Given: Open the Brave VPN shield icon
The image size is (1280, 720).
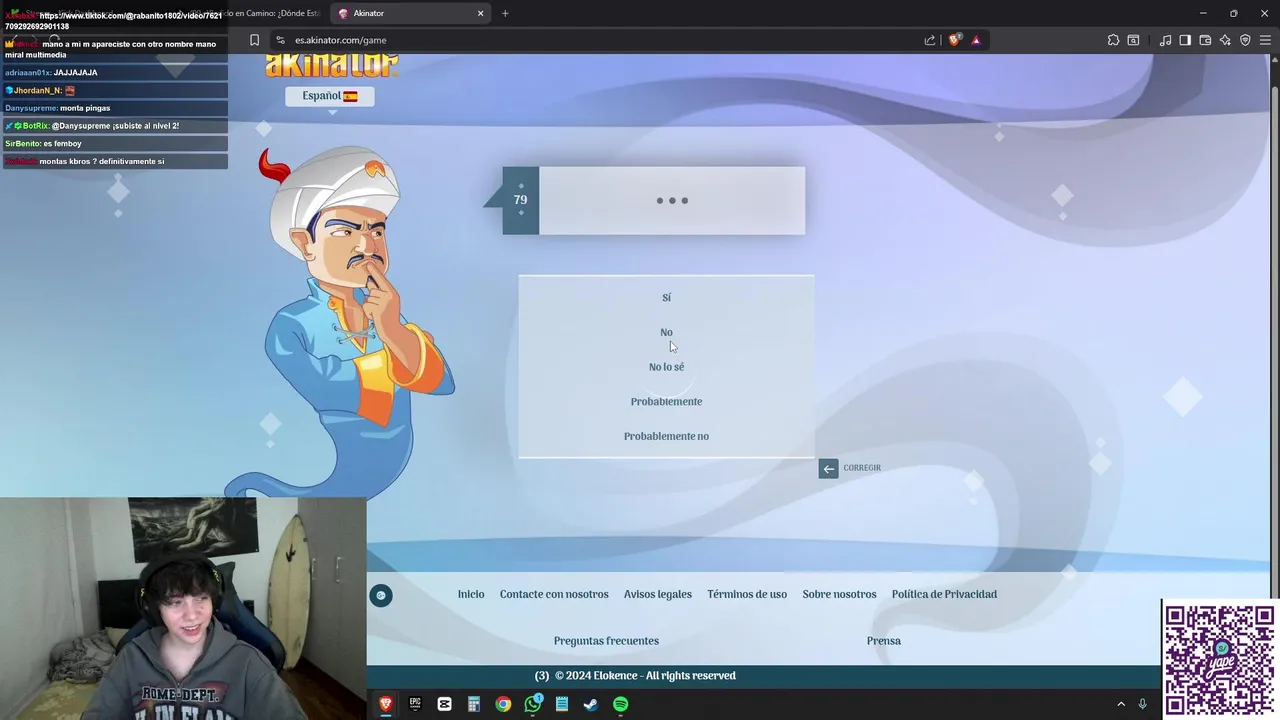Looking at the screenshot, I should (x=1245, y=40).
